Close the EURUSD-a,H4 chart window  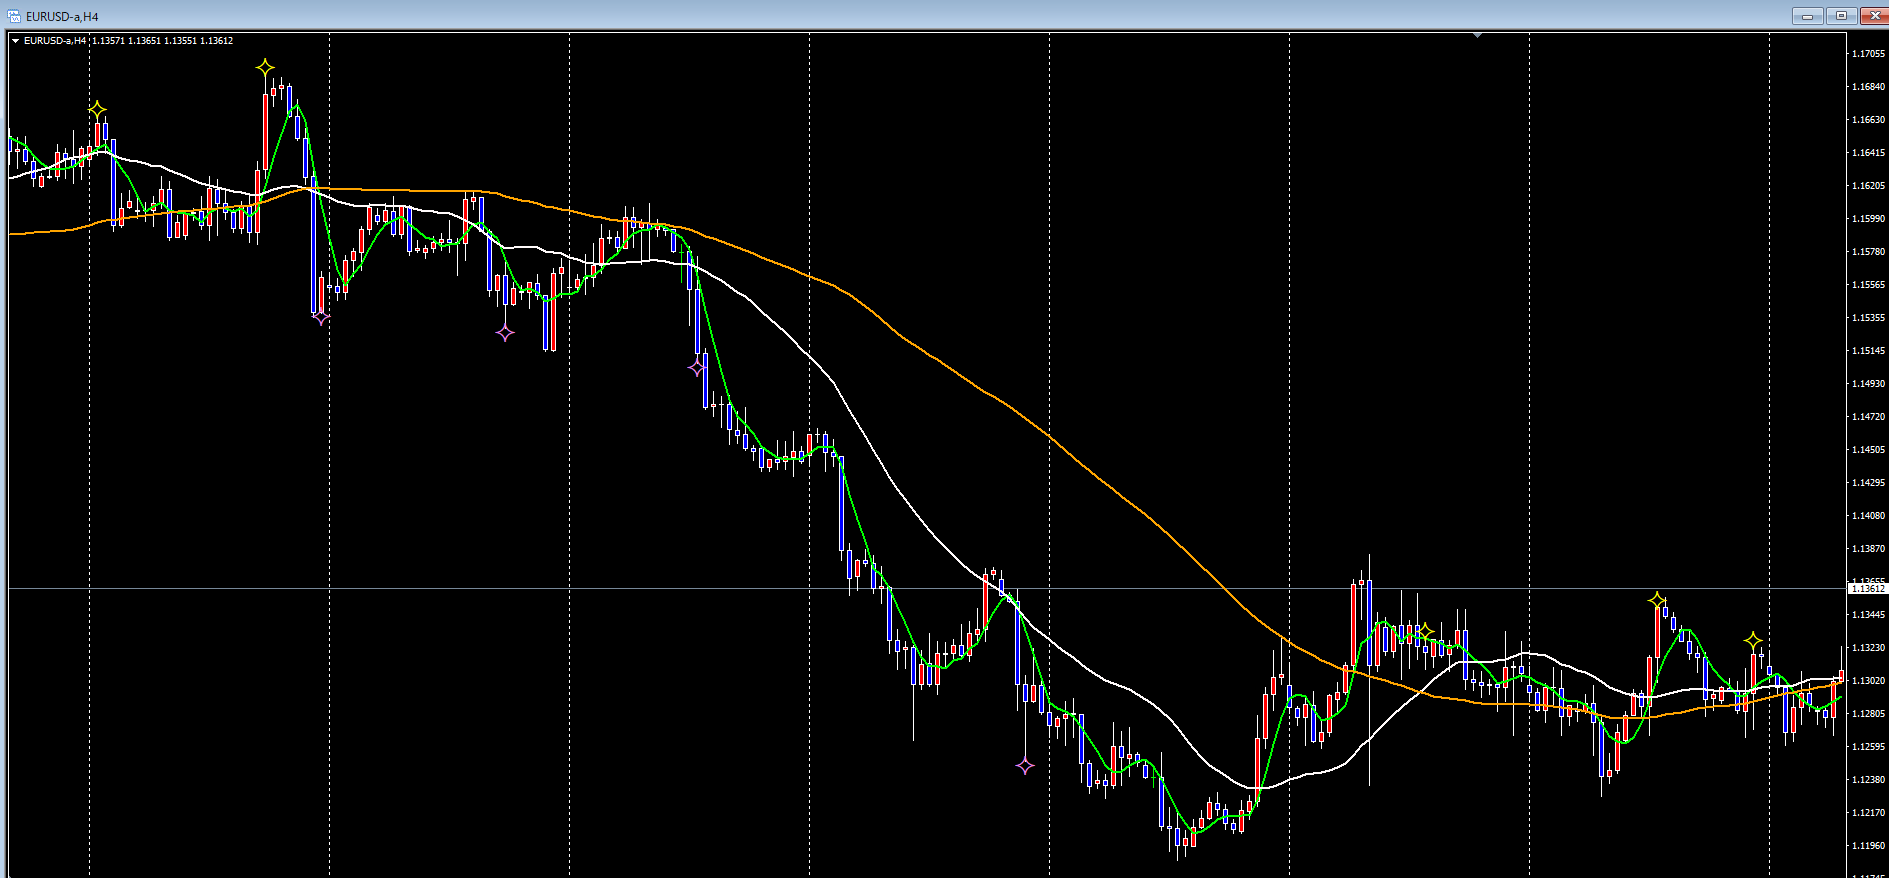pyautogui.click(x=1873, y=16)
